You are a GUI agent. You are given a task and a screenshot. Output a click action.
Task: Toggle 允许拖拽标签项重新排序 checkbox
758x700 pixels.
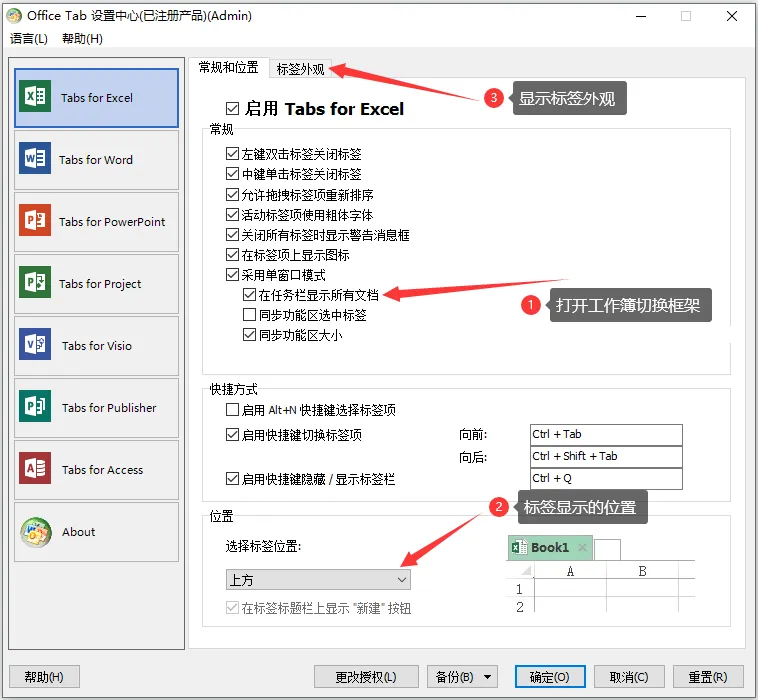click(232, 194)
